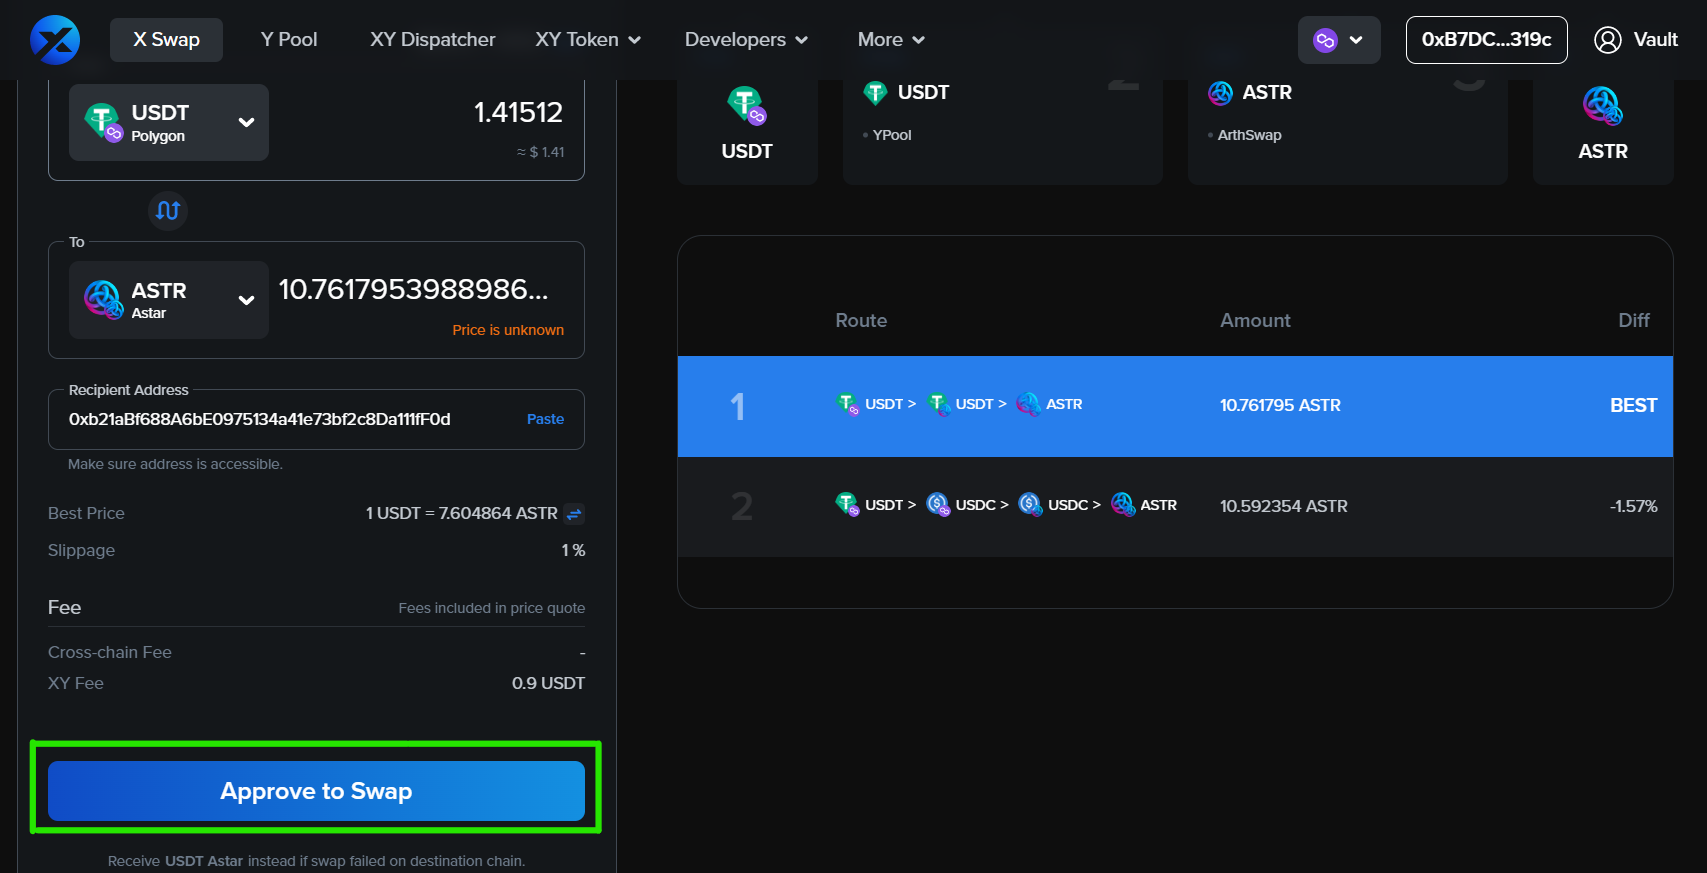The image size is (1707, 873).
Task: Click the XY Finance logo icon
Action: pos(55,40)
